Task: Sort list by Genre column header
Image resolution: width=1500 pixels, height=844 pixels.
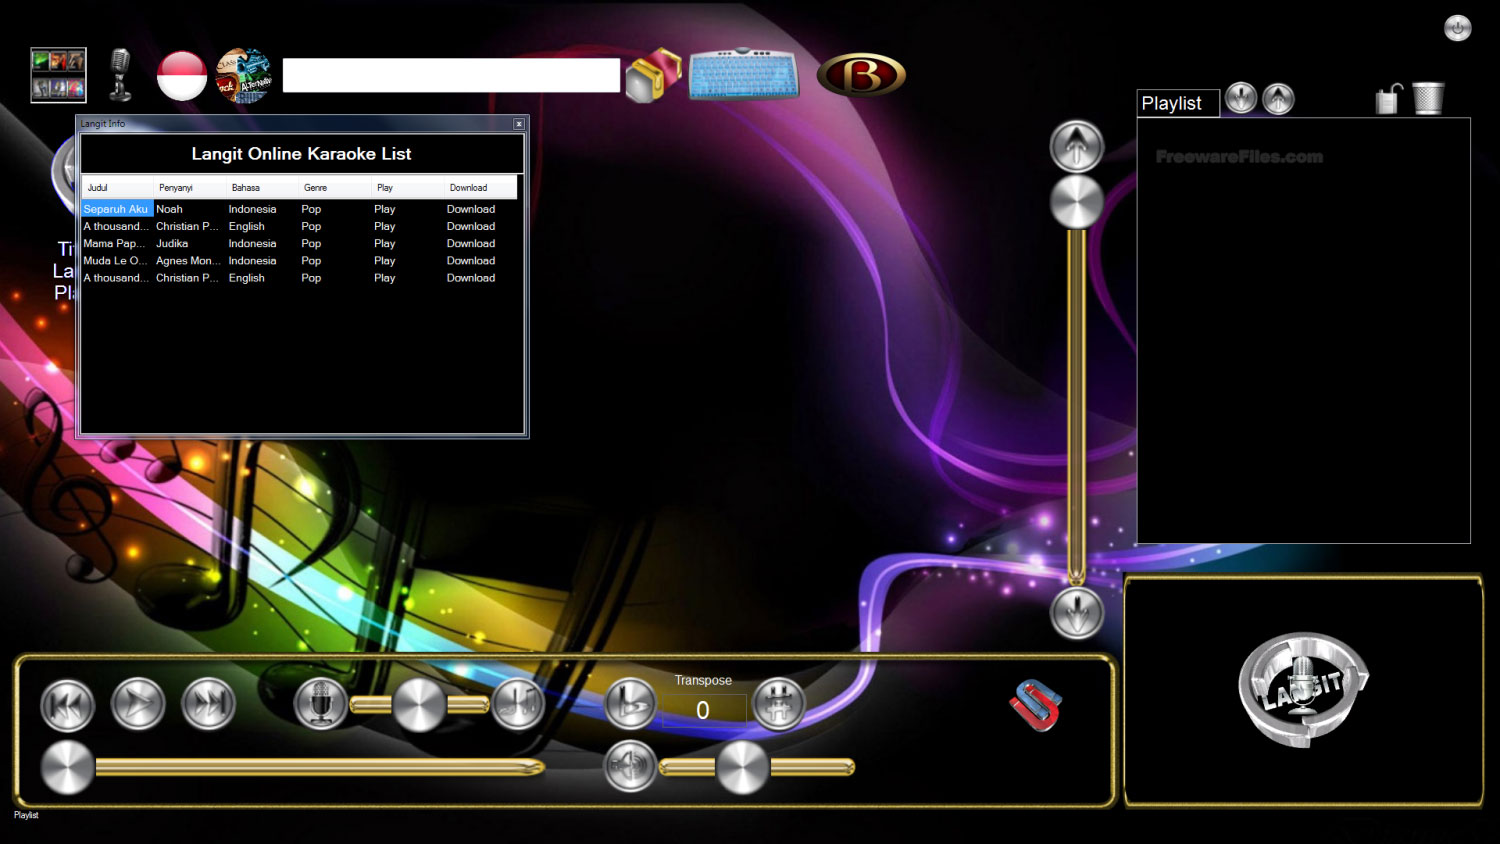Action: [335, 187]
